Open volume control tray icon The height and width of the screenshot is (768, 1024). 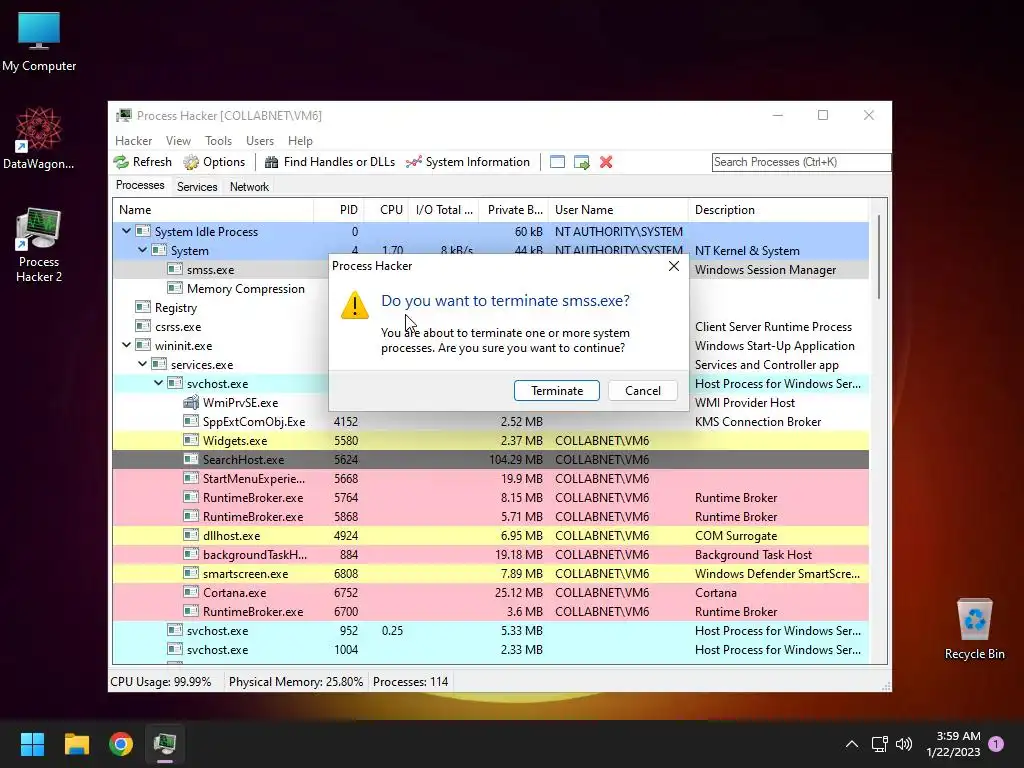(904, 744)
